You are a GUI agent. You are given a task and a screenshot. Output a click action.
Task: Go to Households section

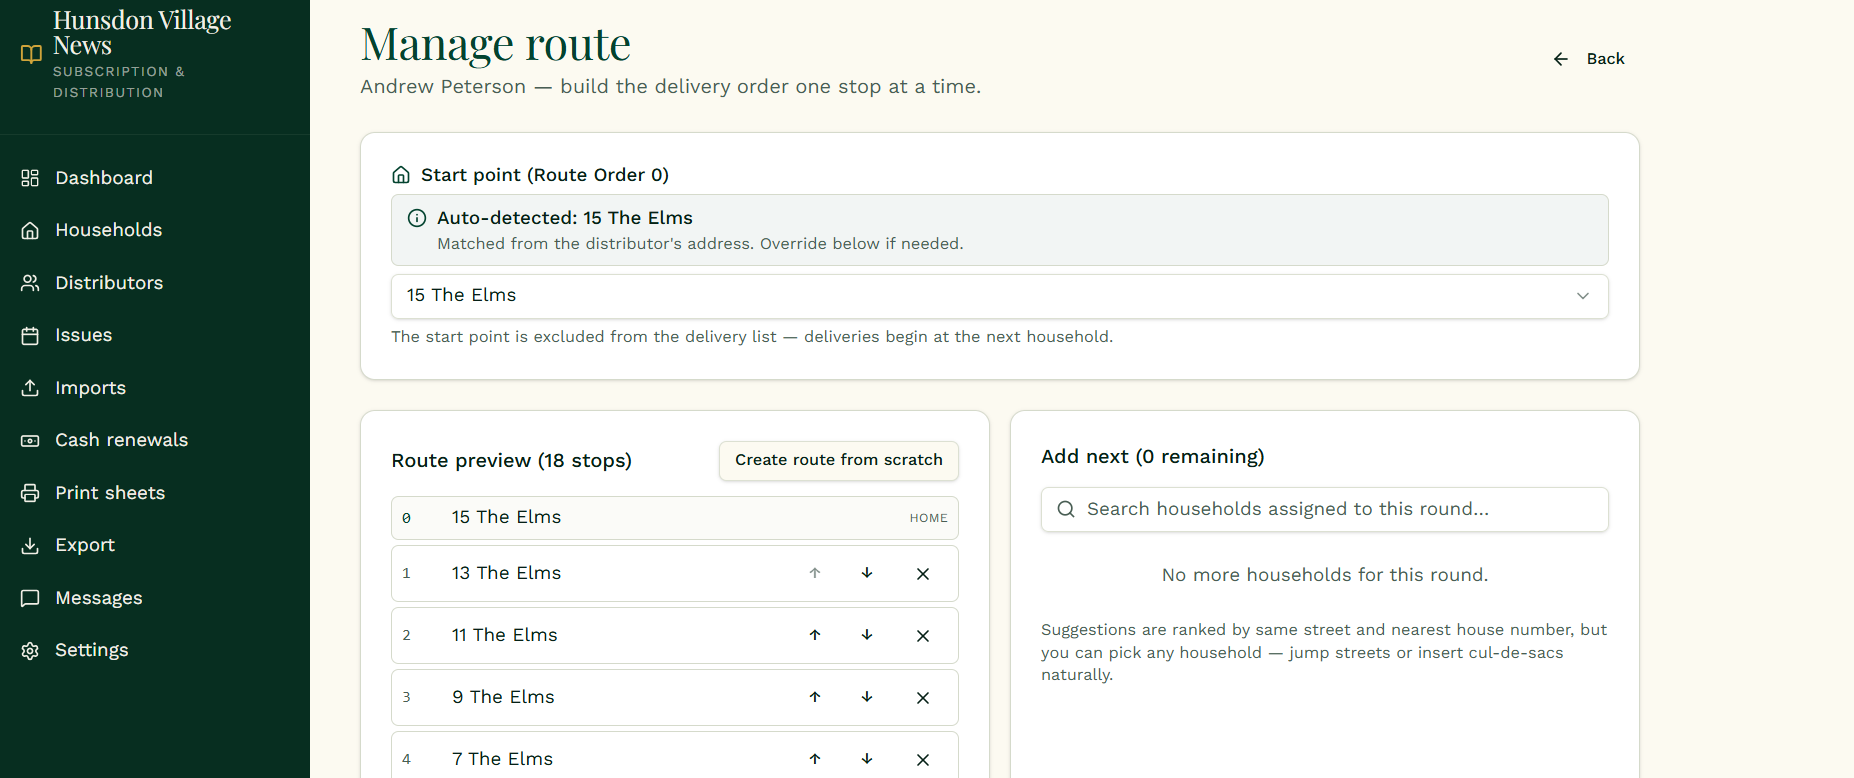108,230
